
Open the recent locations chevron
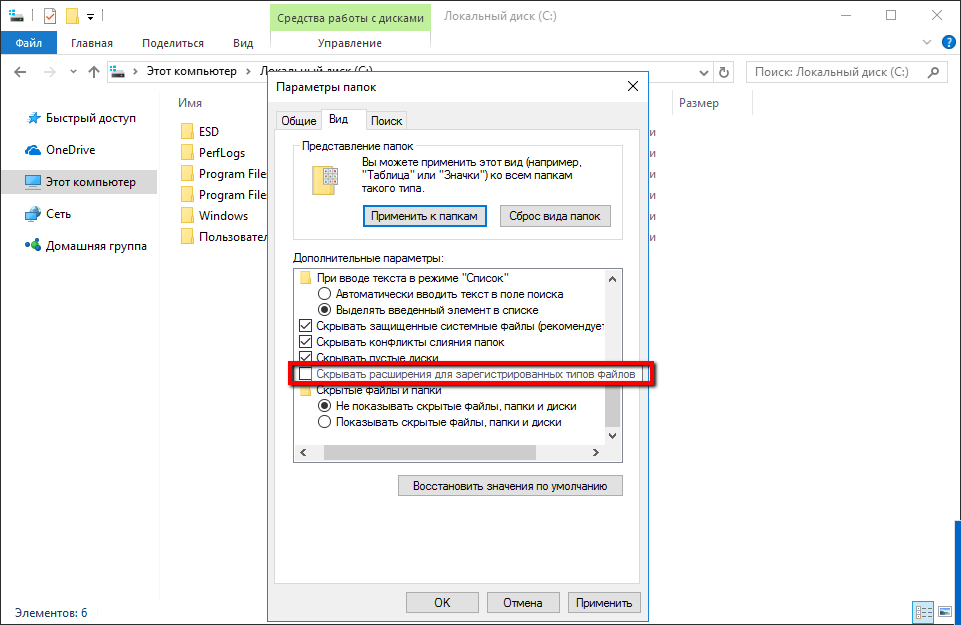[73, 72]
